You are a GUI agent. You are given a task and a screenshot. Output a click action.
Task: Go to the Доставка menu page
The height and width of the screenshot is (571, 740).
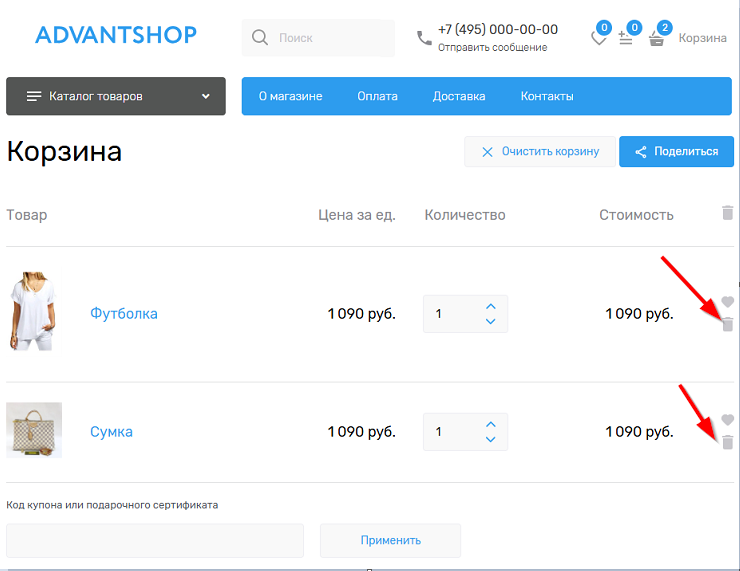click(459, 96)
